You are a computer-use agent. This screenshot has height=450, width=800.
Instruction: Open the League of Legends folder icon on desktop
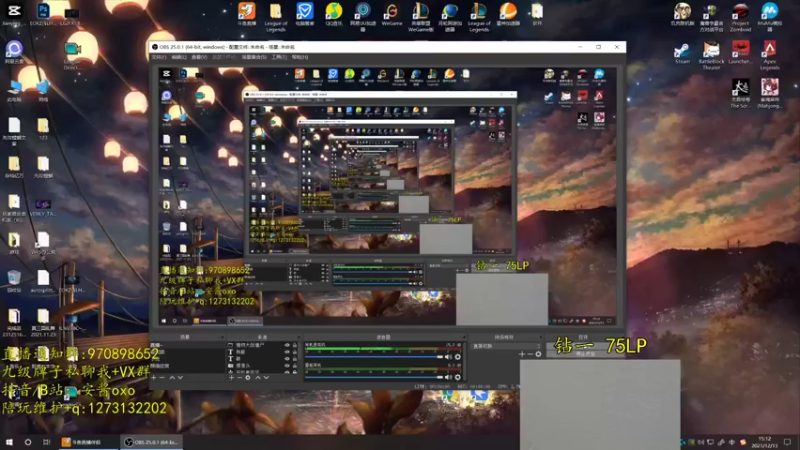pyautogui.click(x=276, y=17)
